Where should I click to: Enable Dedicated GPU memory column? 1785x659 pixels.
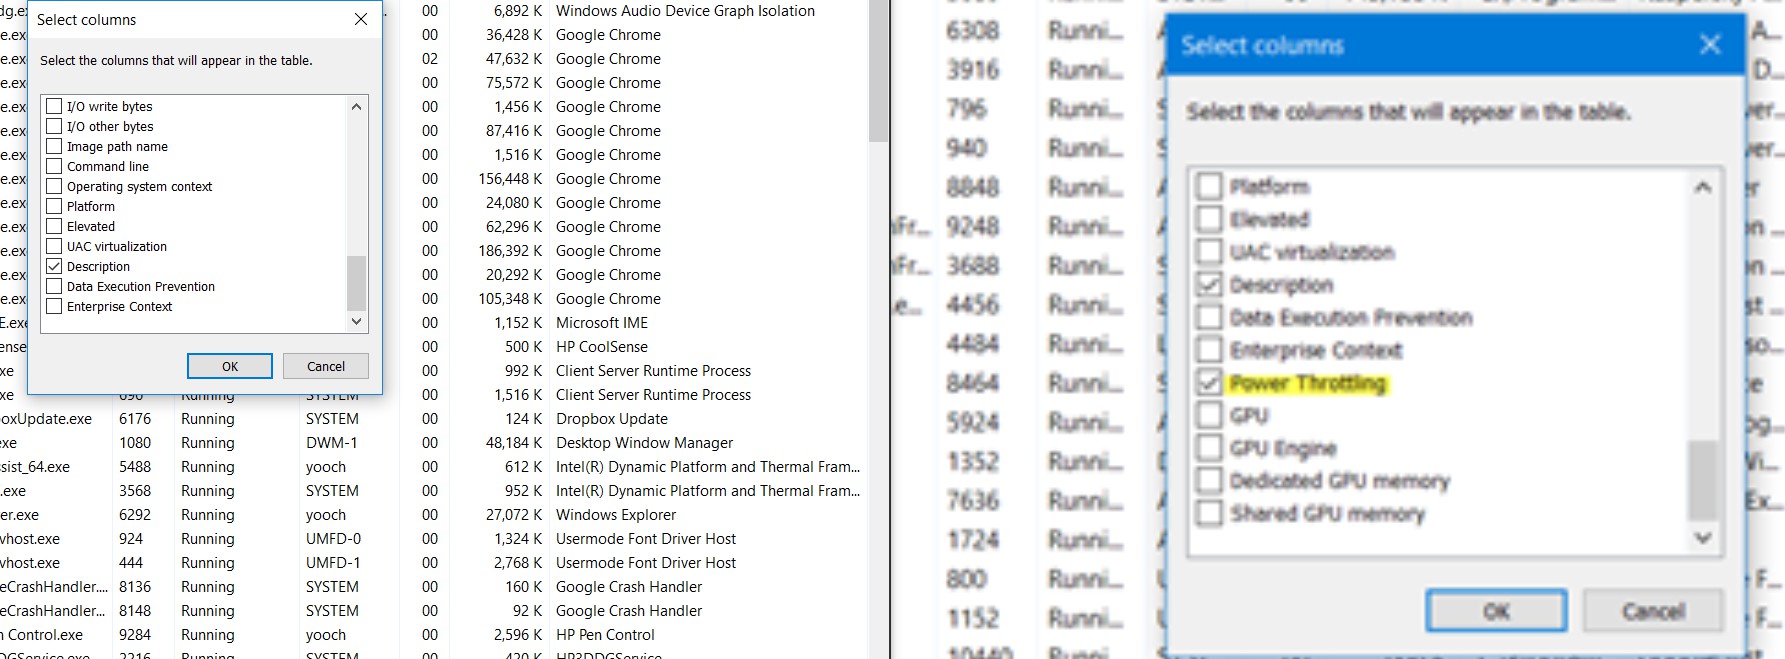pyautogui.click(x=1209, y=481)
